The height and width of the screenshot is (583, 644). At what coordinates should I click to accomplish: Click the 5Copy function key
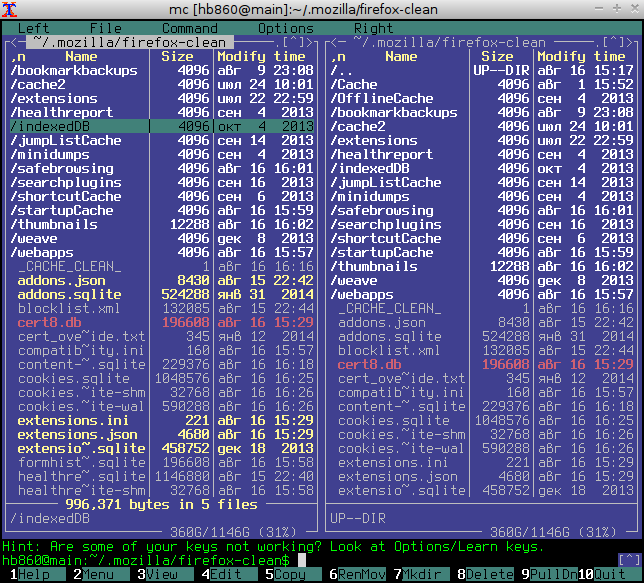click(294, 574)
